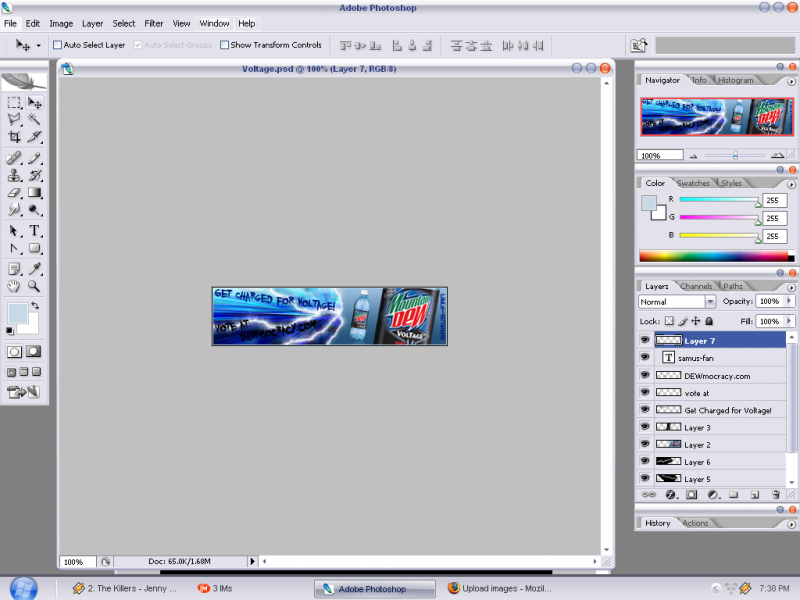This screenshot has height=600, width=800.
Task: Toggle visibility of DEWmocracy.com layer
Action: click(645, 375)
